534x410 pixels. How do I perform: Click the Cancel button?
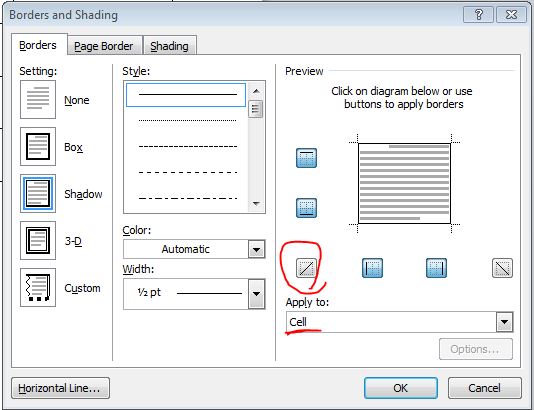click(x=485, y=388)
